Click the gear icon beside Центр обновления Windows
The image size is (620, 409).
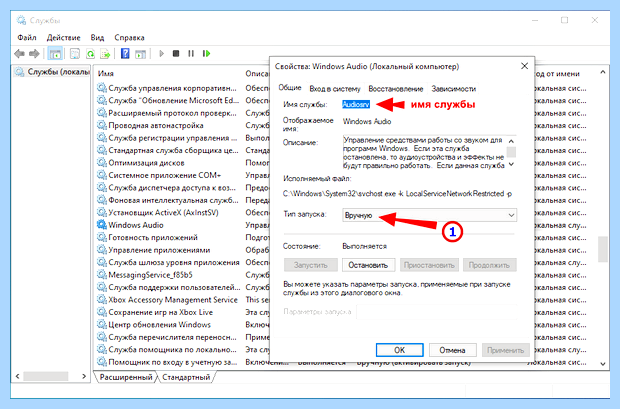point(102,324)
